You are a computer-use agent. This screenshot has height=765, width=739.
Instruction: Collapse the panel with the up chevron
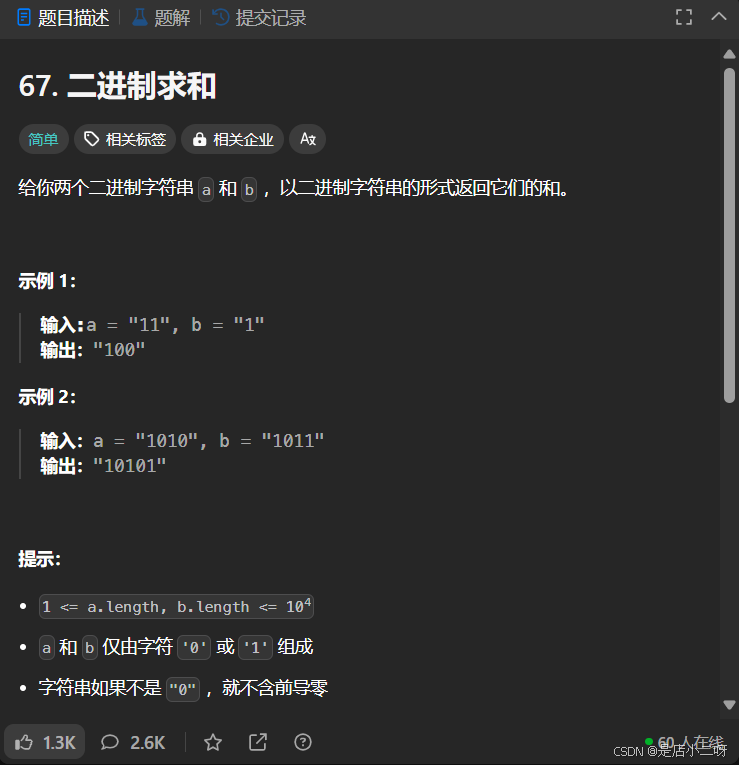[x=719, y=17]
